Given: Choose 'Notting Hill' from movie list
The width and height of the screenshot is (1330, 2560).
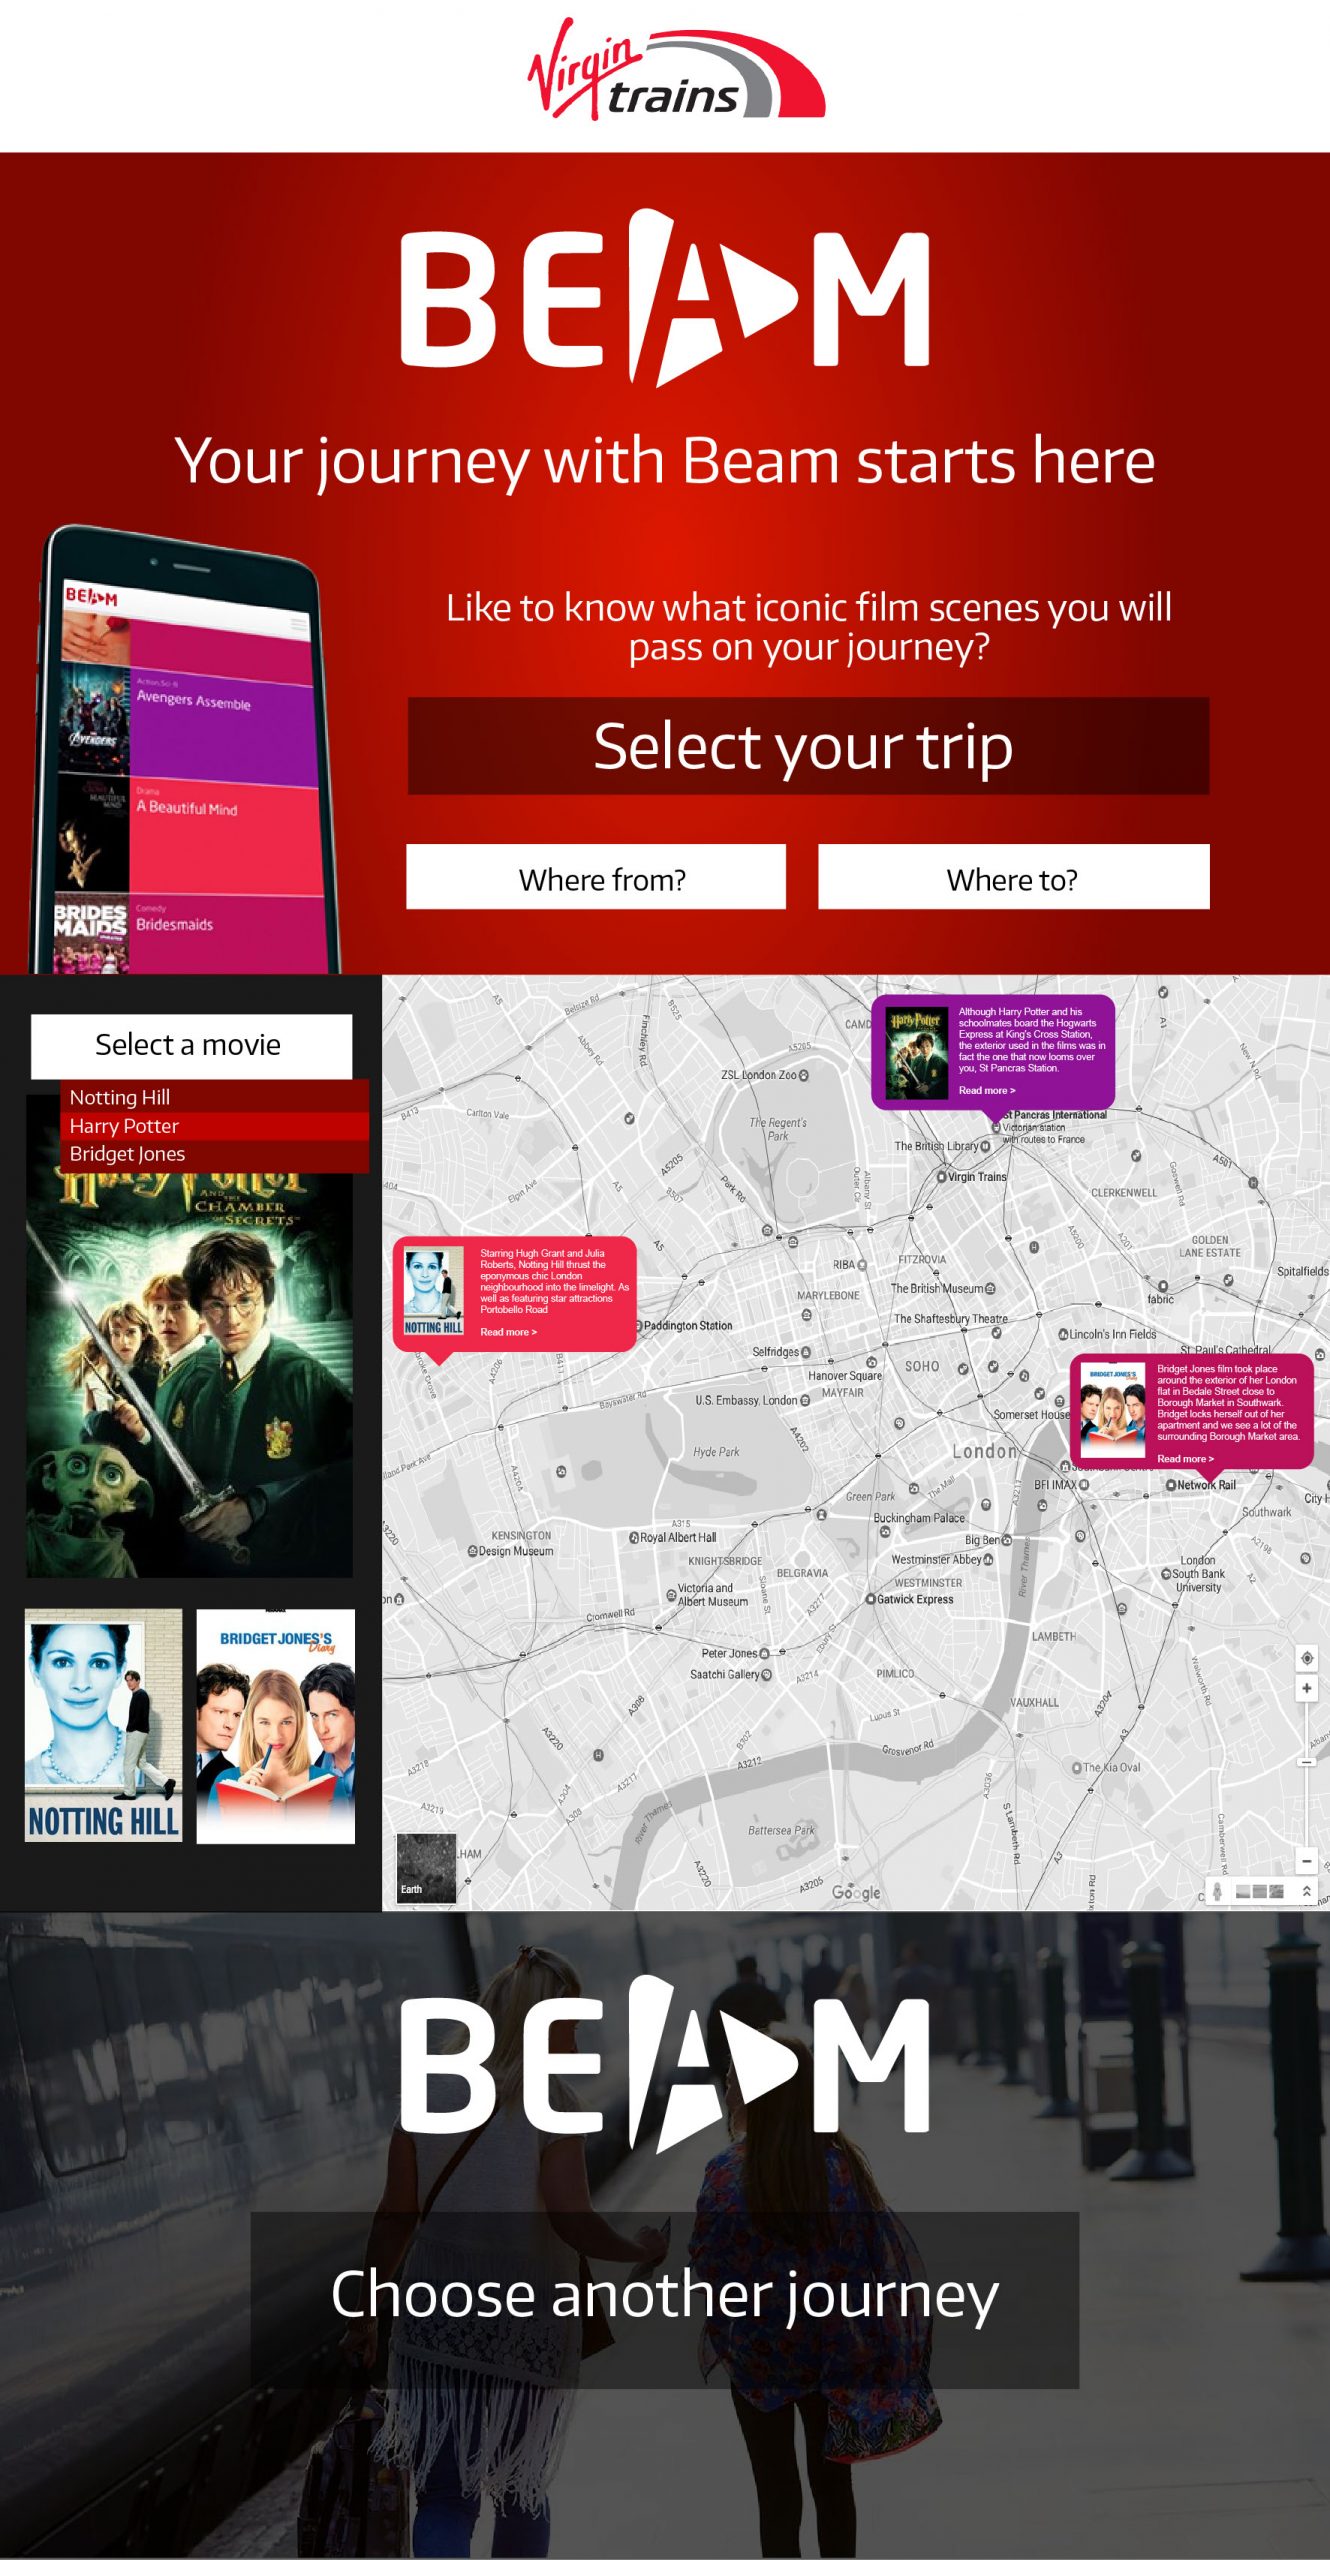Looking at the screenshot, I should [214, 1097].
